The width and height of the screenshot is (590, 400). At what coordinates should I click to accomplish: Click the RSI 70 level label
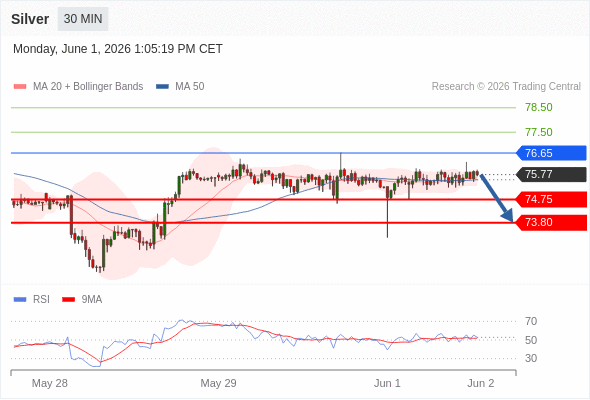click(x=531, y=321)
